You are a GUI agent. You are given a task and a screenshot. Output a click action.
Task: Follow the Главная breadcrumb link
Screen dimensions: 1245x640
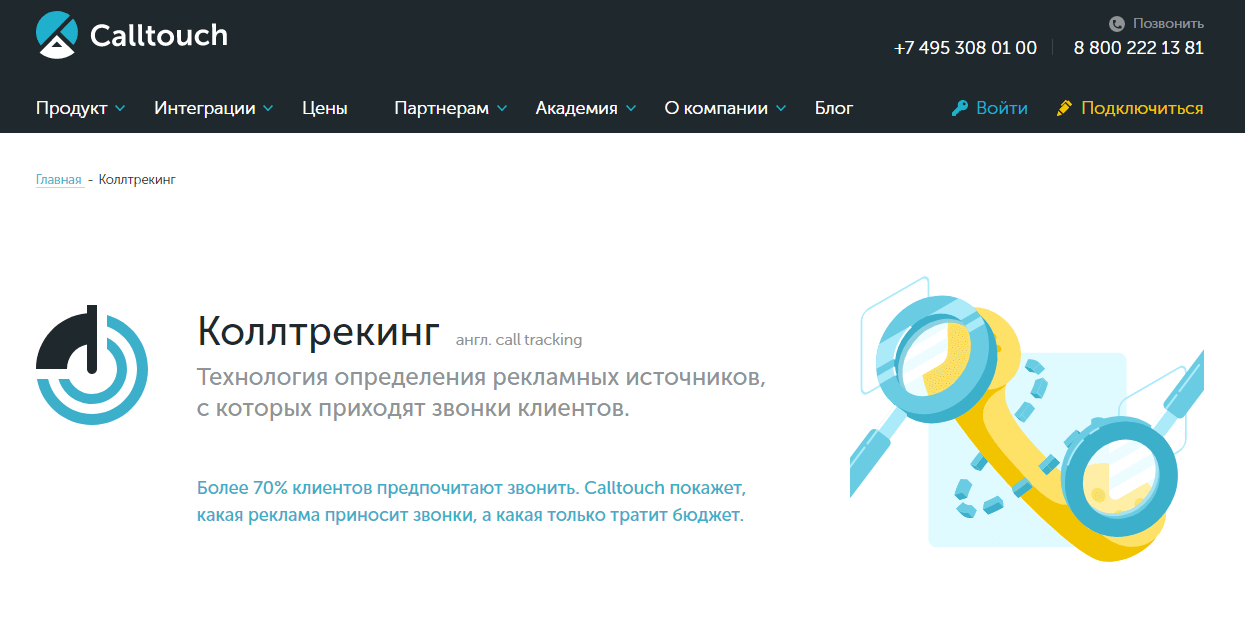pyautogui.click(x=59, y=180)
